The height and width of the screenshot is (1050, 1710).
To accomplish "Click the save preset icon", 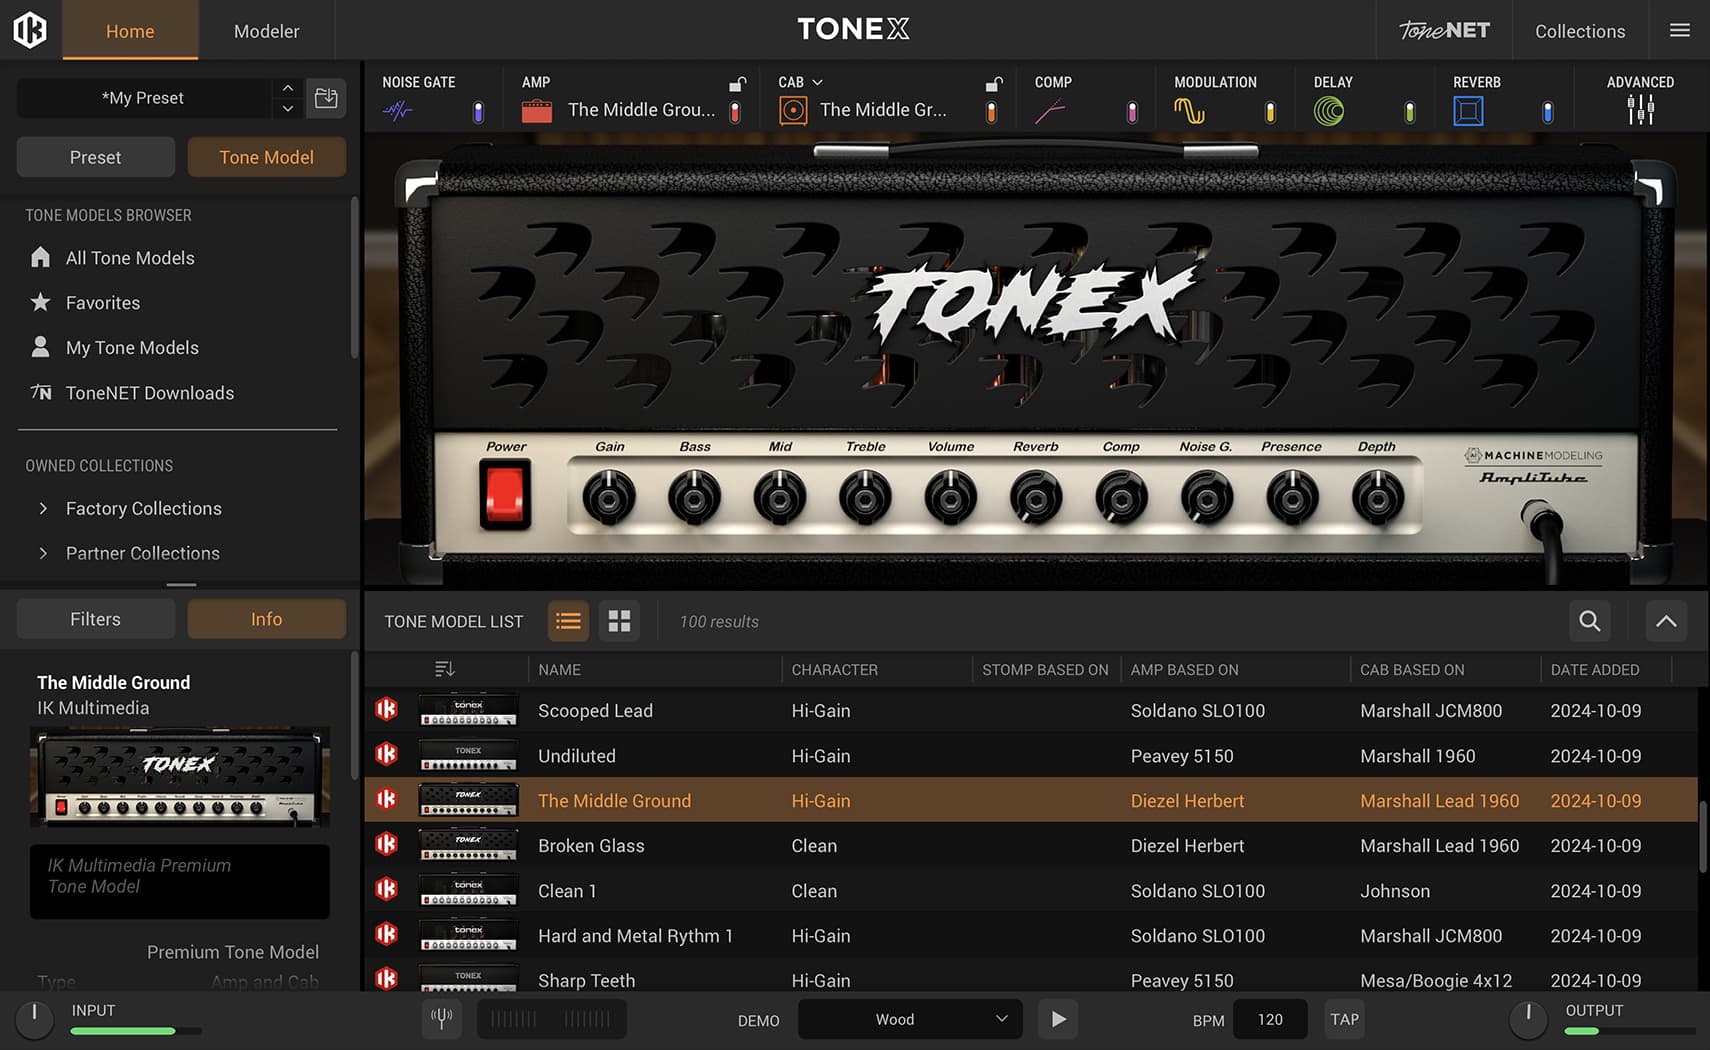I will click(326, 98).
